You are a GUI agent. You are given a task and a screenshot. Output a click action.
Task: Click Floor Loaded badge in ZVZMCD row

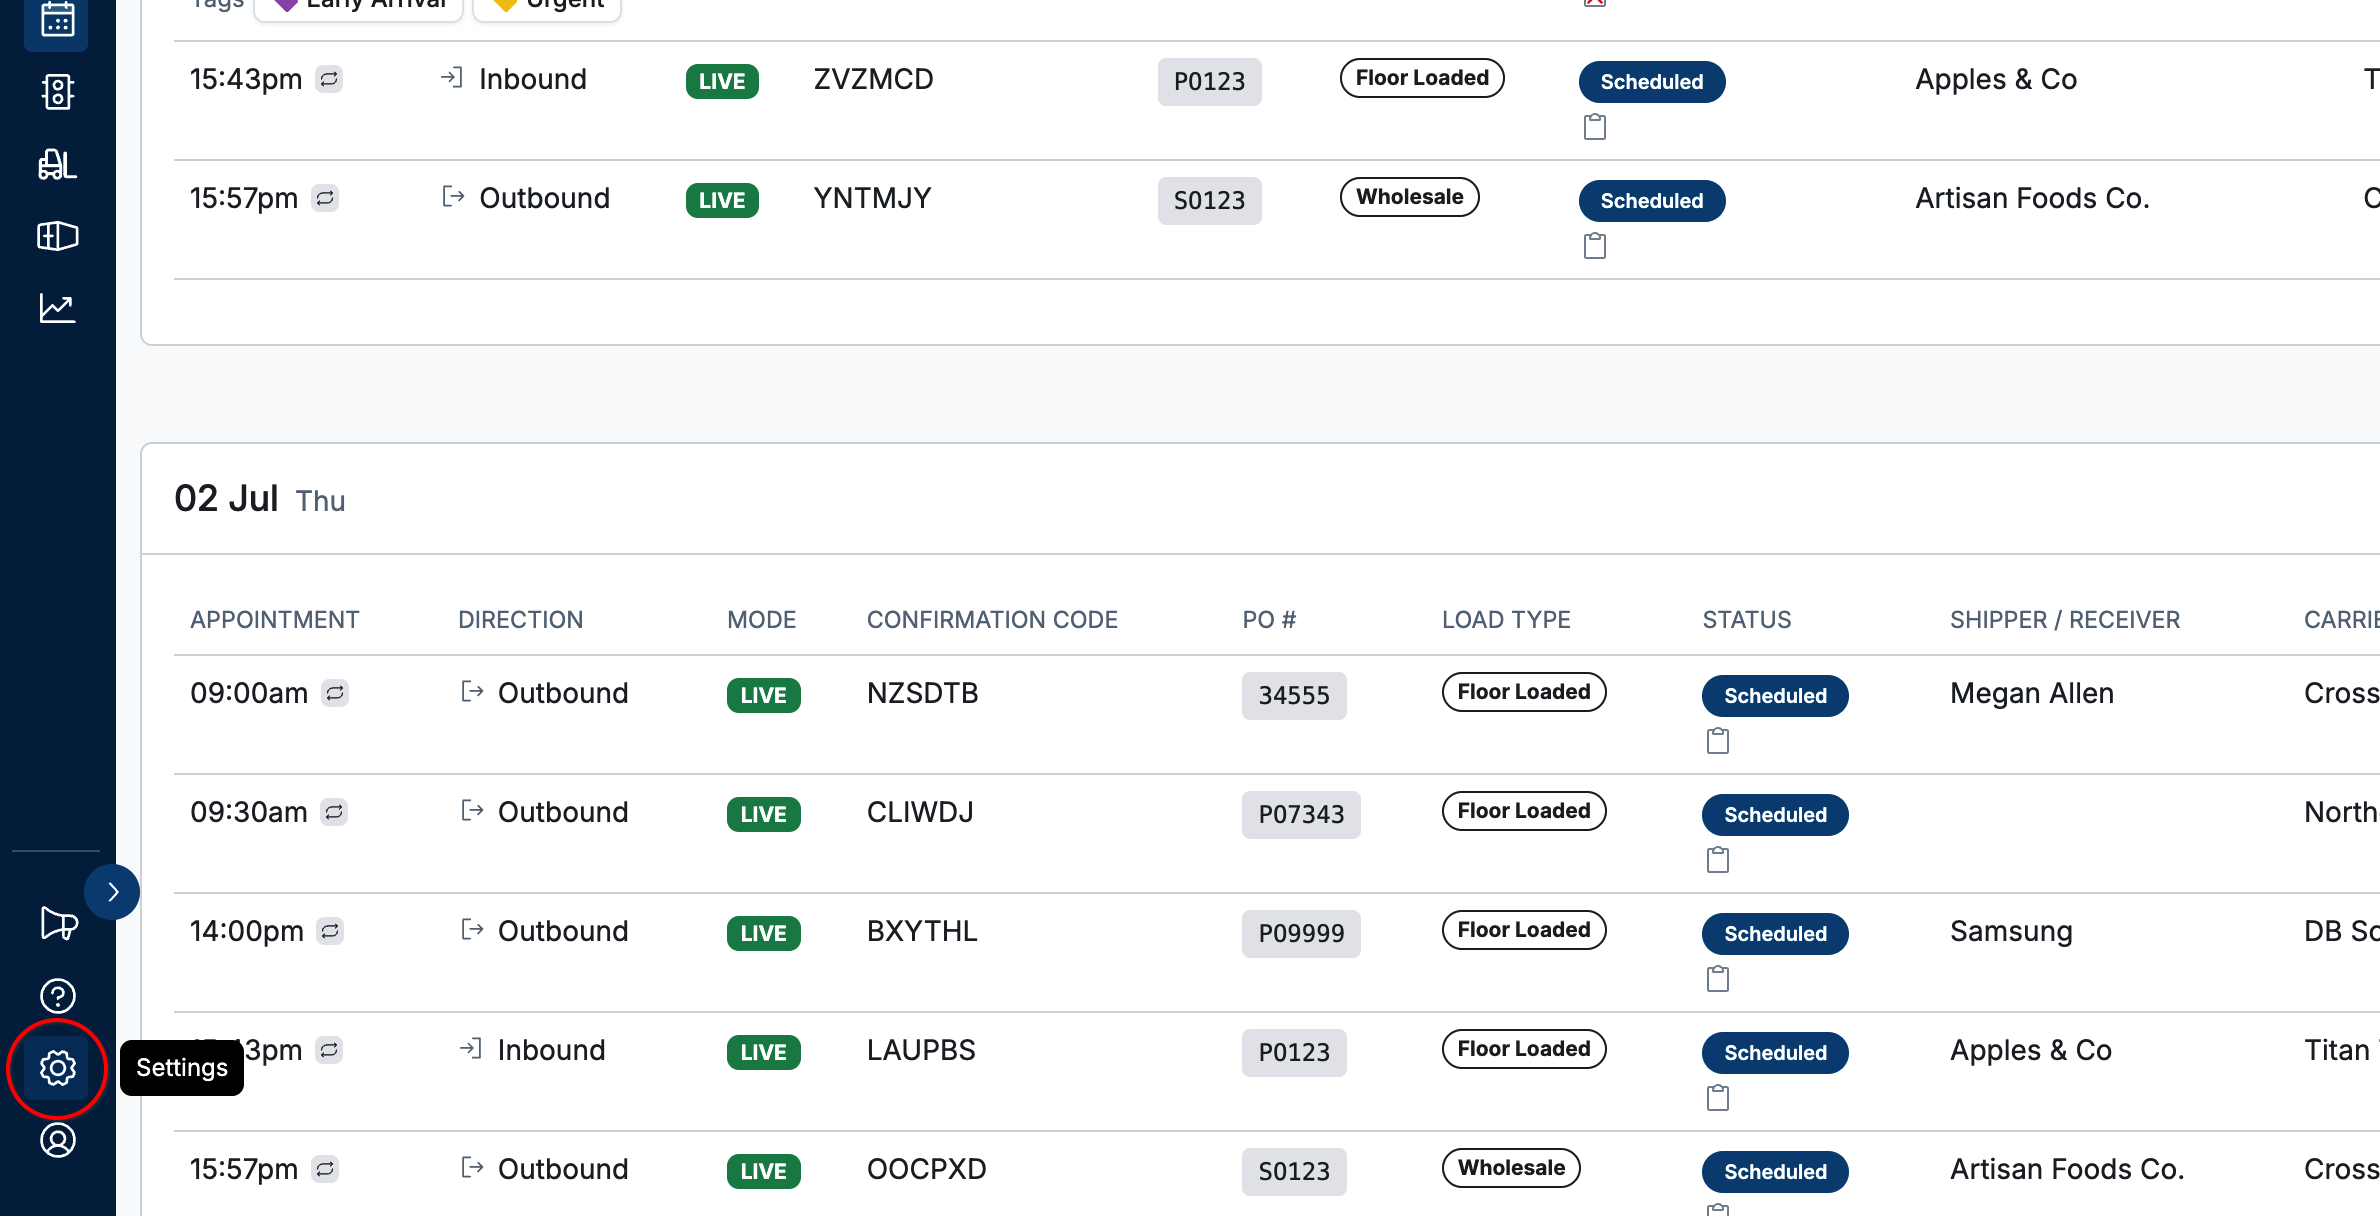coord(1422,78)
